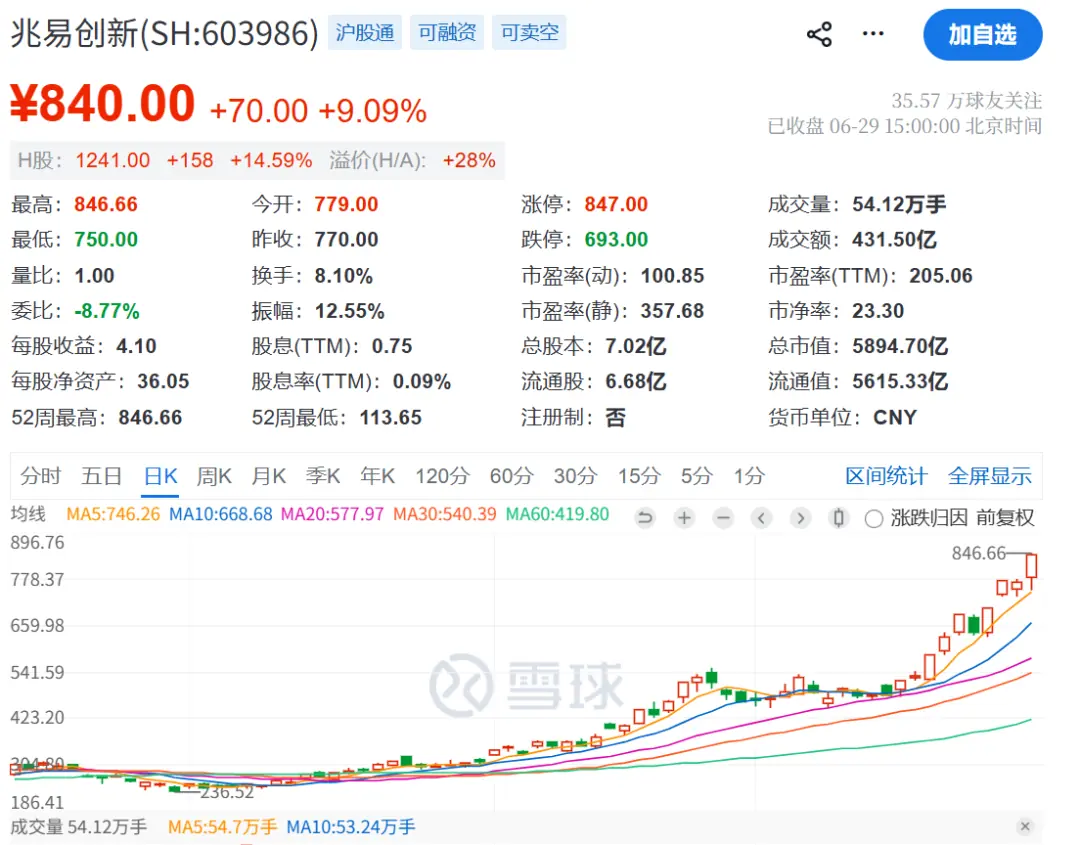Screen dimensions: 1080x845
Task: Click the 市盈率(TTM) value 205.06
Action: coord(941,276)
